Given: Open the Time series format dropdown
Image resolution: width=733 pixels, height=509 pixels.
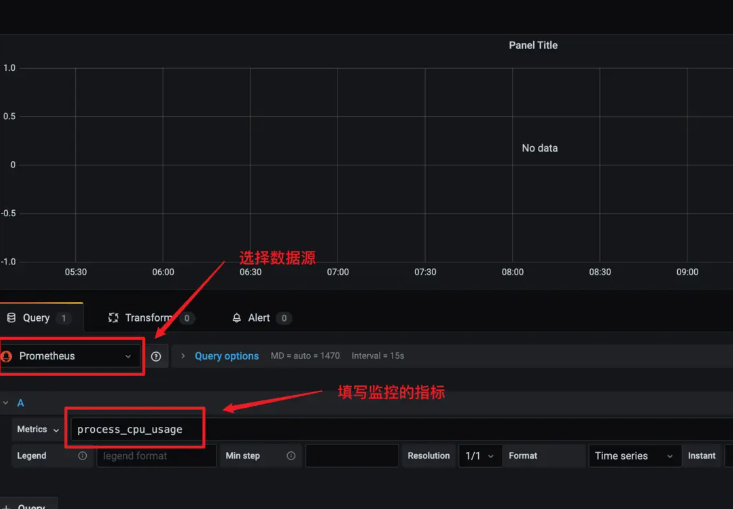Looking at the screenshot, I should [634, 456].
